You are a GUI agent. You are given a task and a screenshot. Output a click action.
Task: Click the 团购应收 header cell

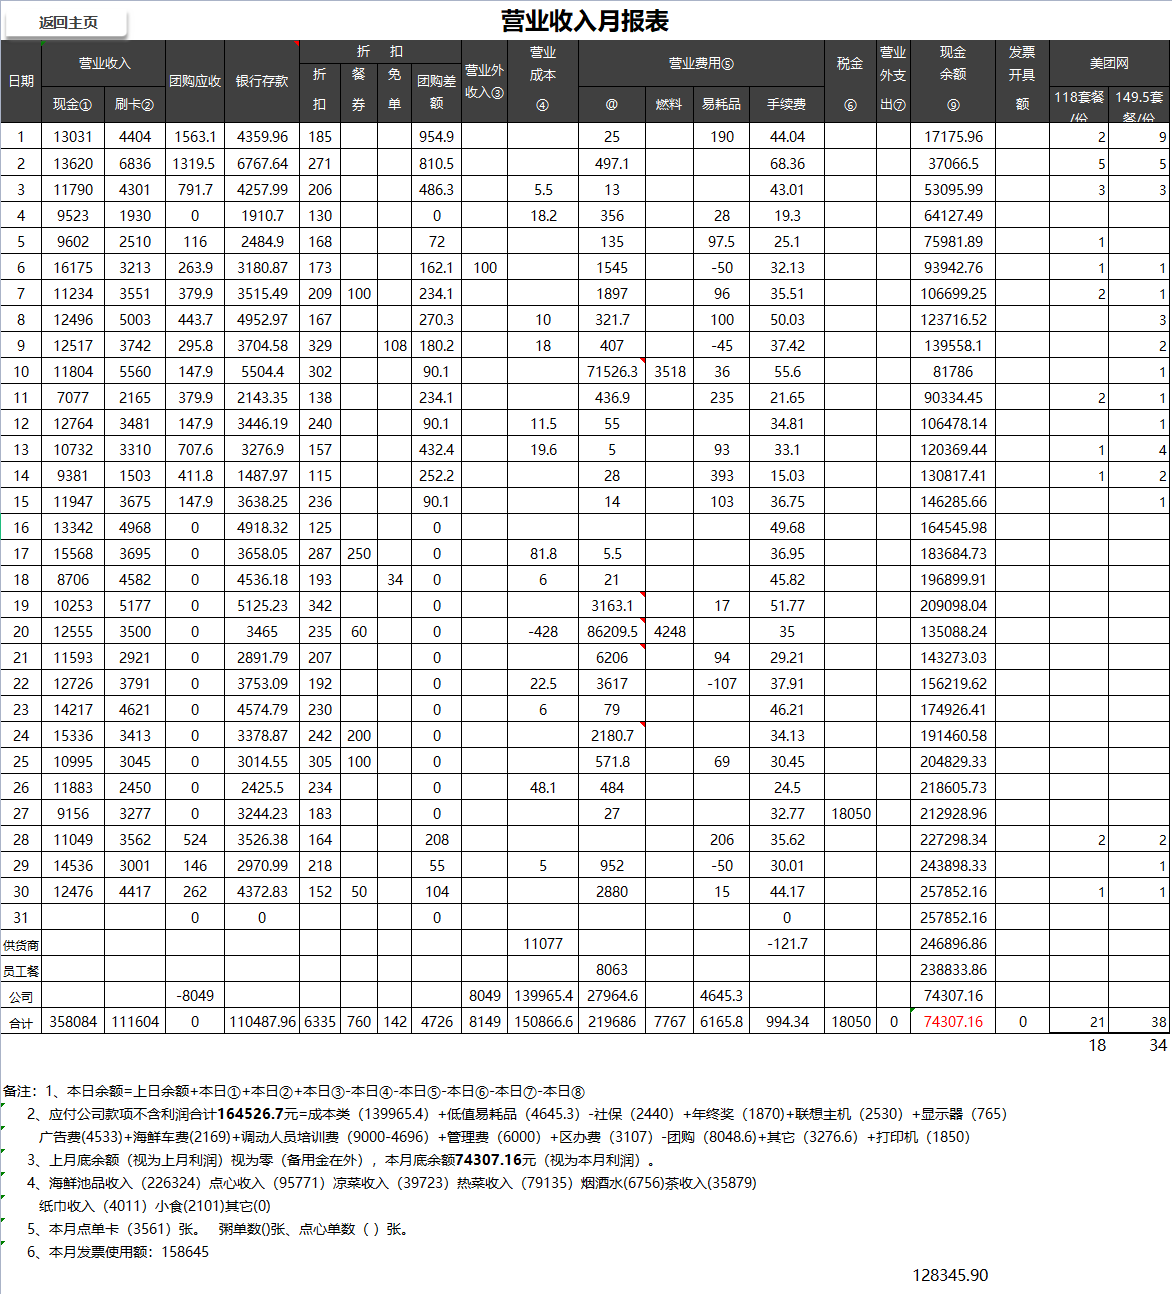coord(195,81)
